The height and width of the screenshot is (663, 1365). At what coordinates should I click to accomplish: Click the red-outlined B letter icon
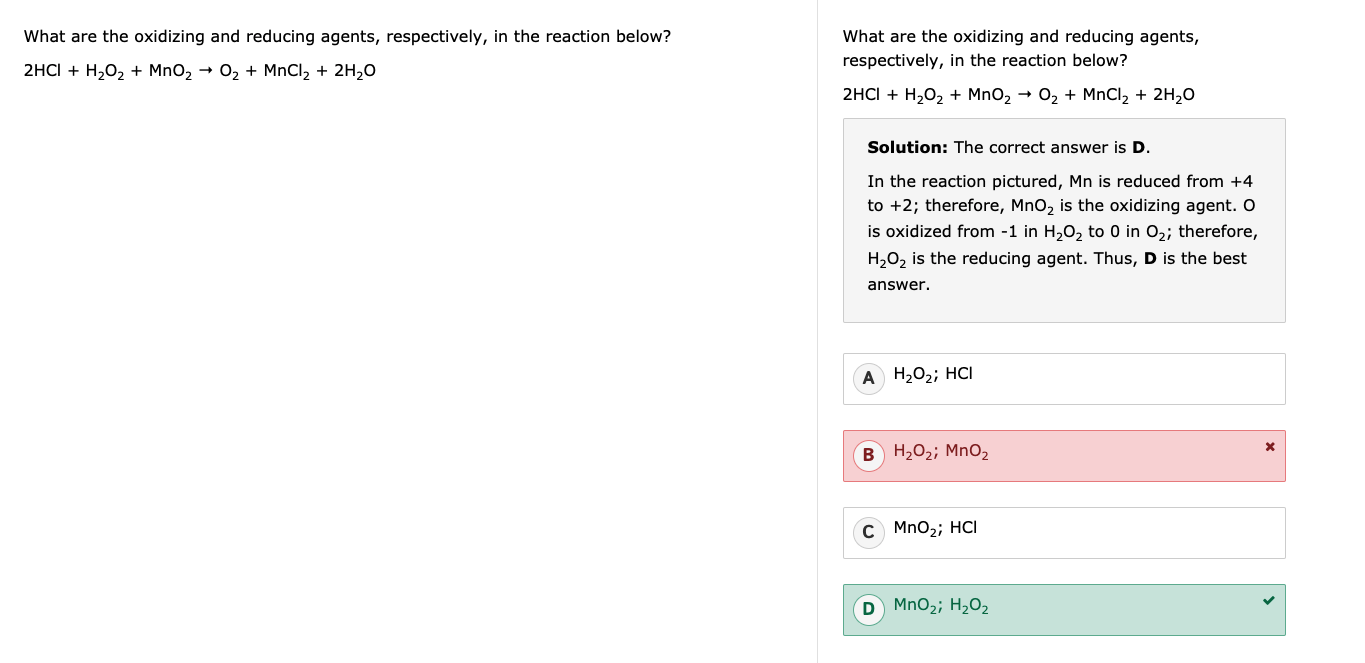pyautogui.click(x=868, y=455)
